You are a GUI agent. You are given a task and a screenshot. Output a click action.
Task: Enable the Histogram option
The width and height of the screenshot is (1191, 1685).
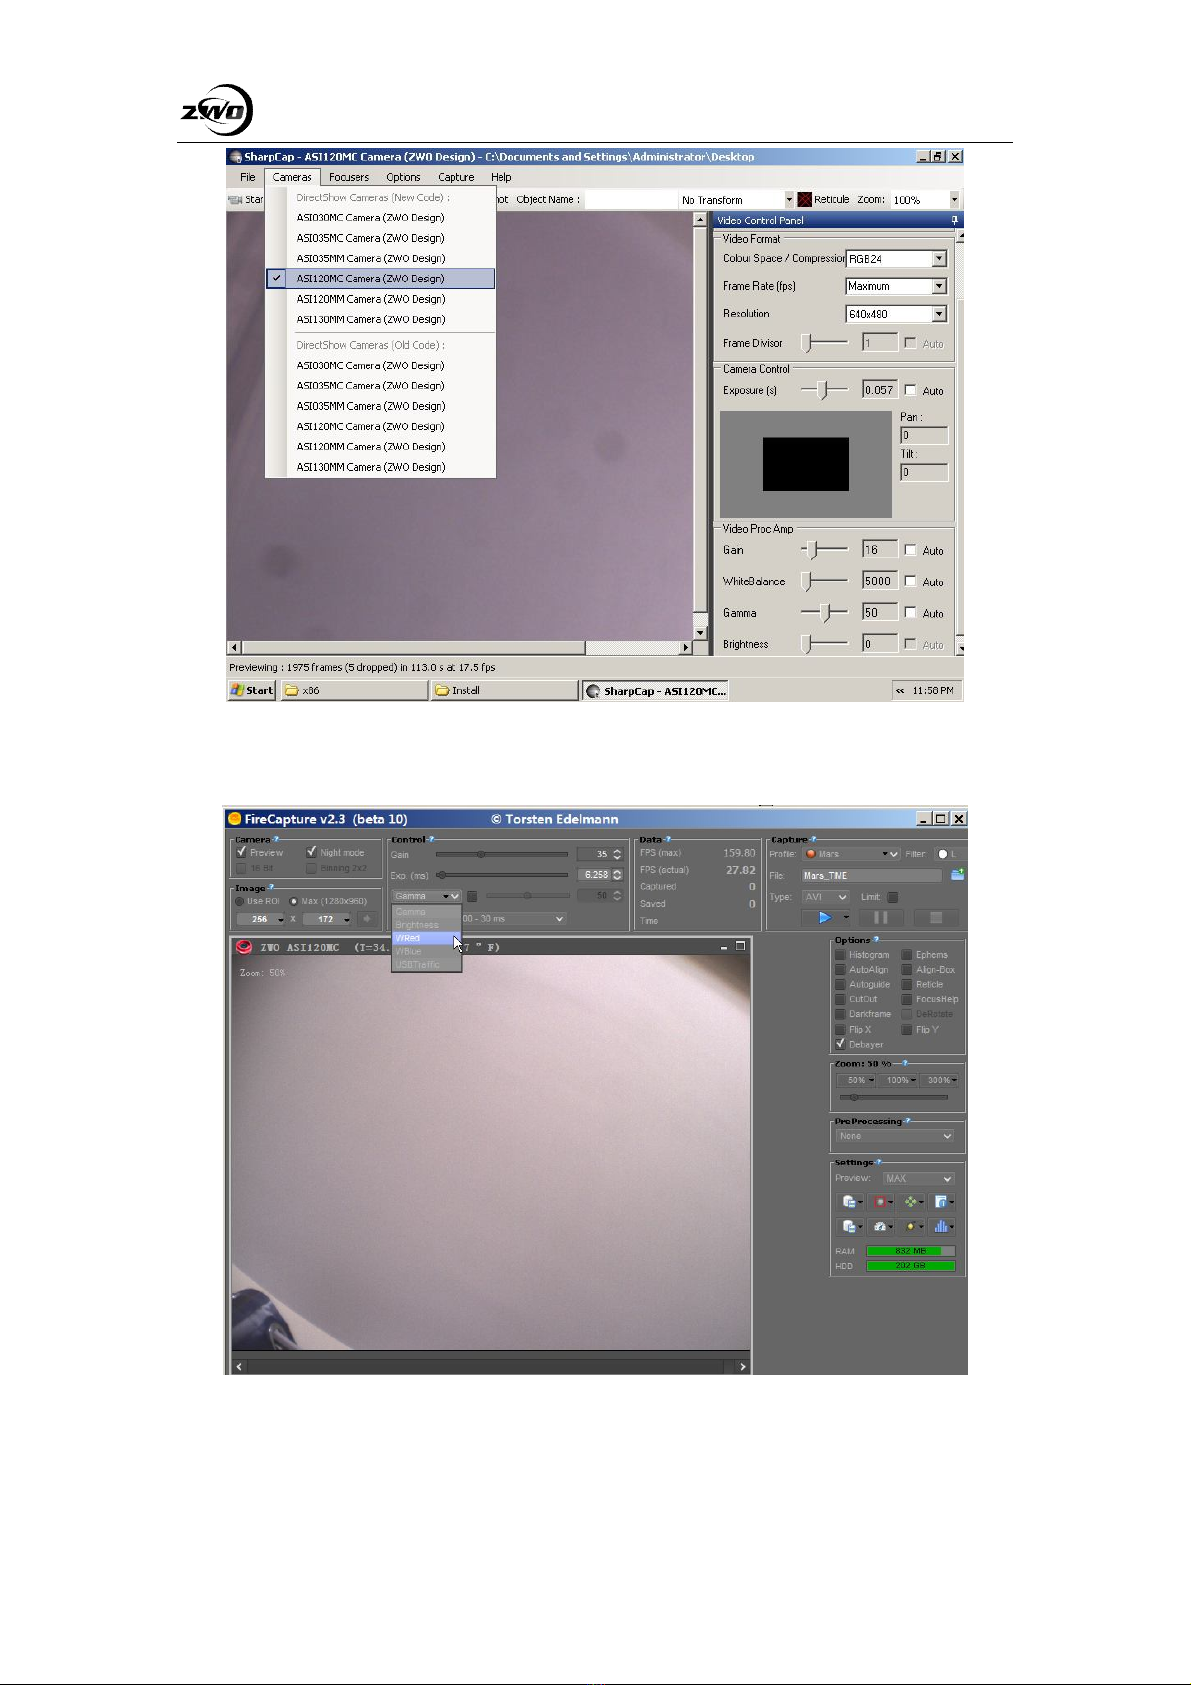(x=840, y=954)
